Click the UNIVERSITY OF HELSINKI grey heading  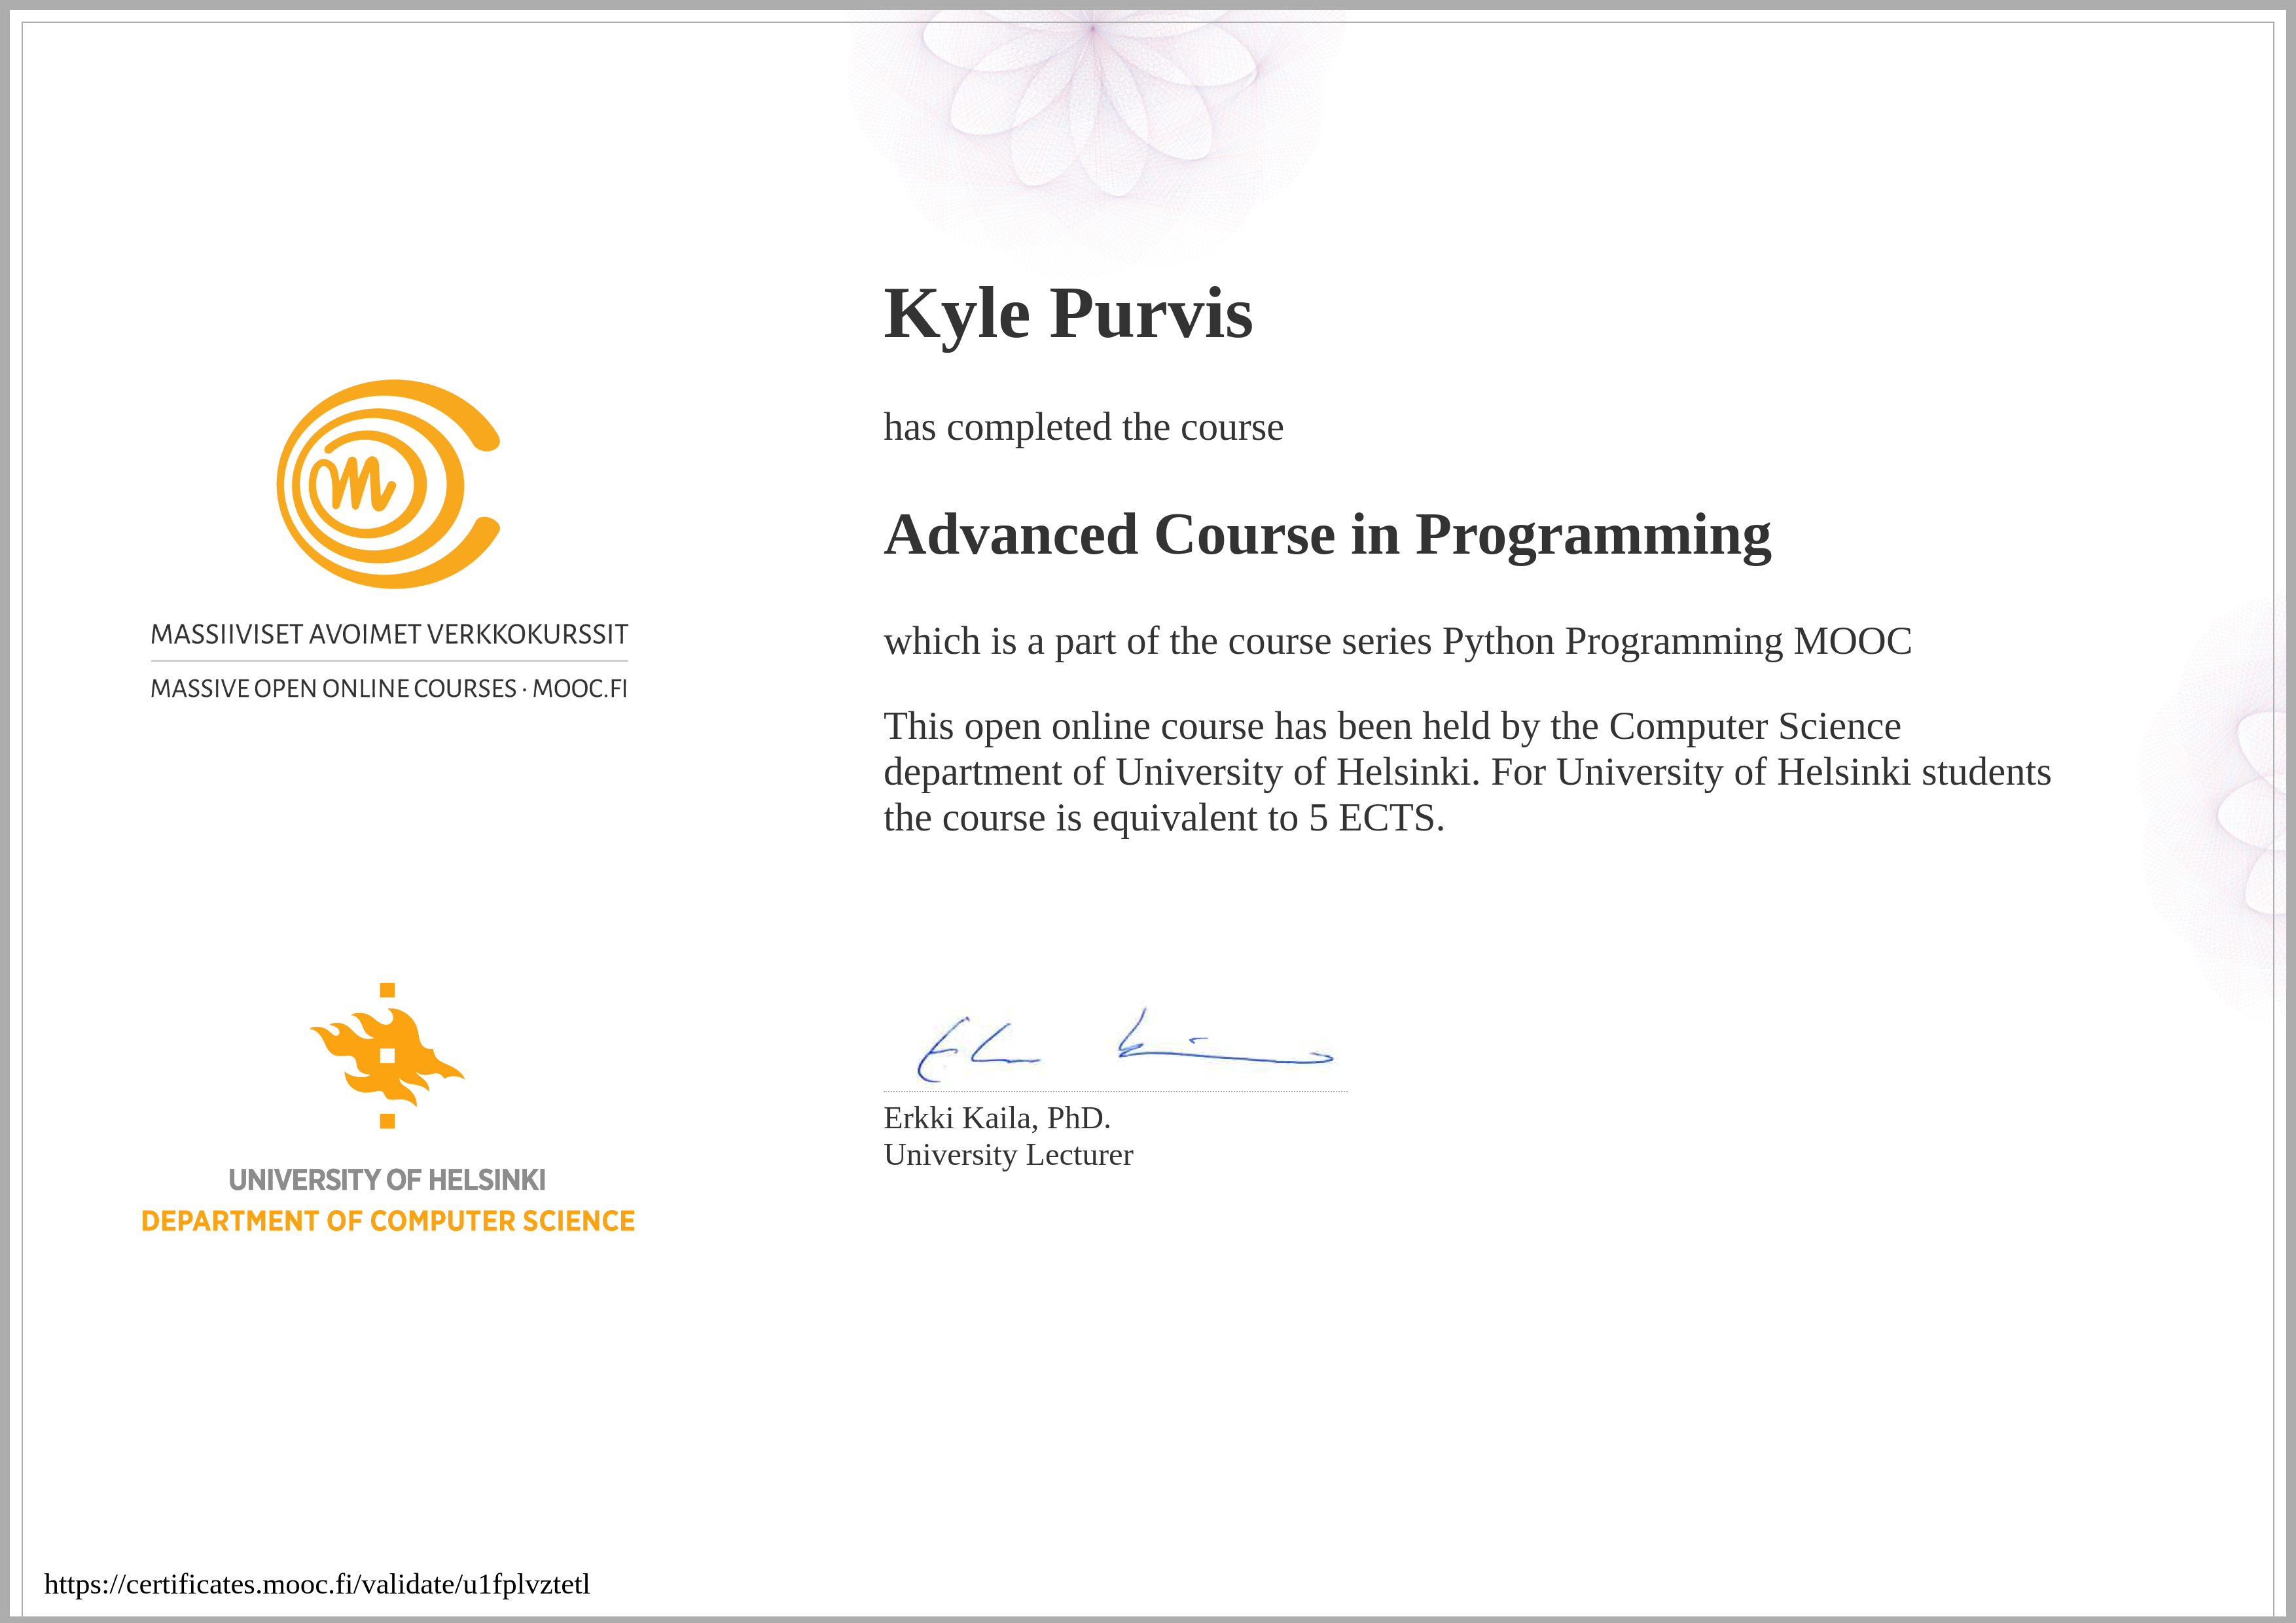coord(387,1180)
